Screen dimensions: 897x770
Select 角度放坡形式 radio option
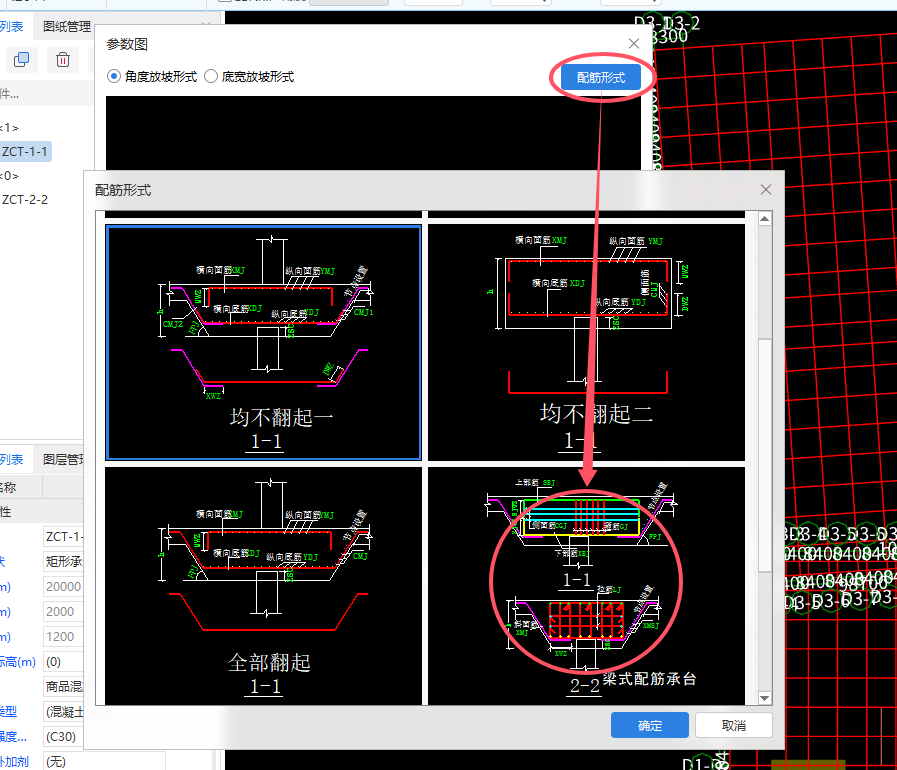point(153,77)
